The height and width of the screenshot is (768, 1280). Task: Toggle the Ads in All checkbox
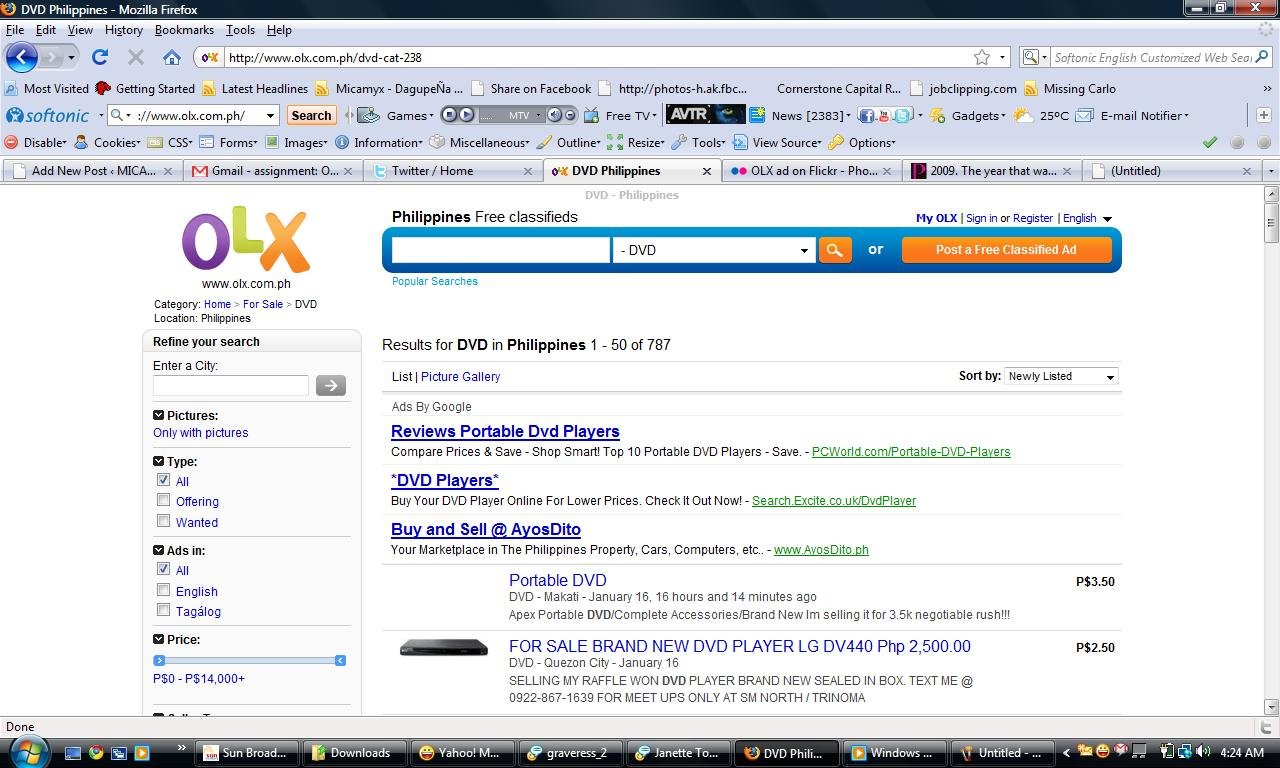tap(164, 569)
